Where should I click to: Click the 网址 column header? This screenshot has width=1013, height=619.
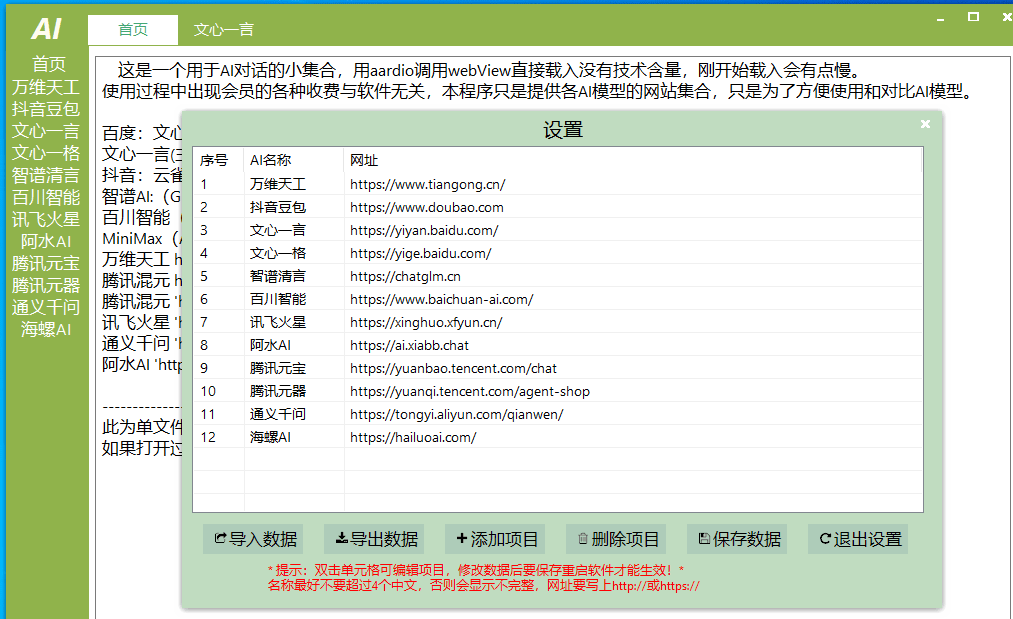633,160
